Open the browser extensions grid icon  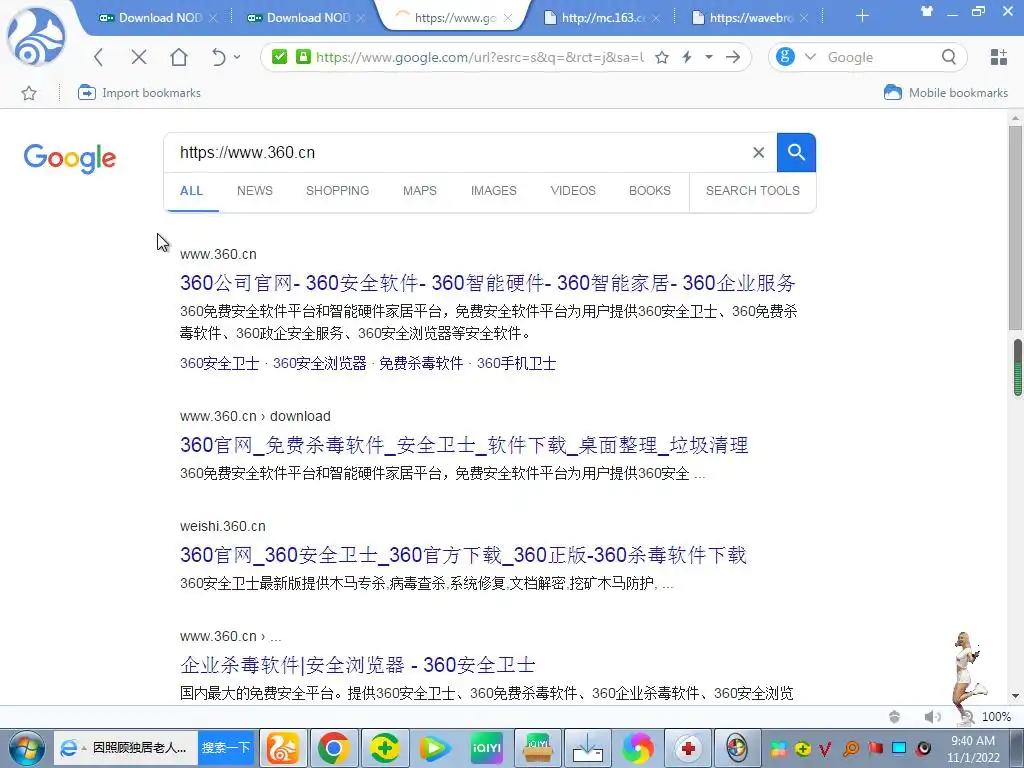tap(999, 57)
